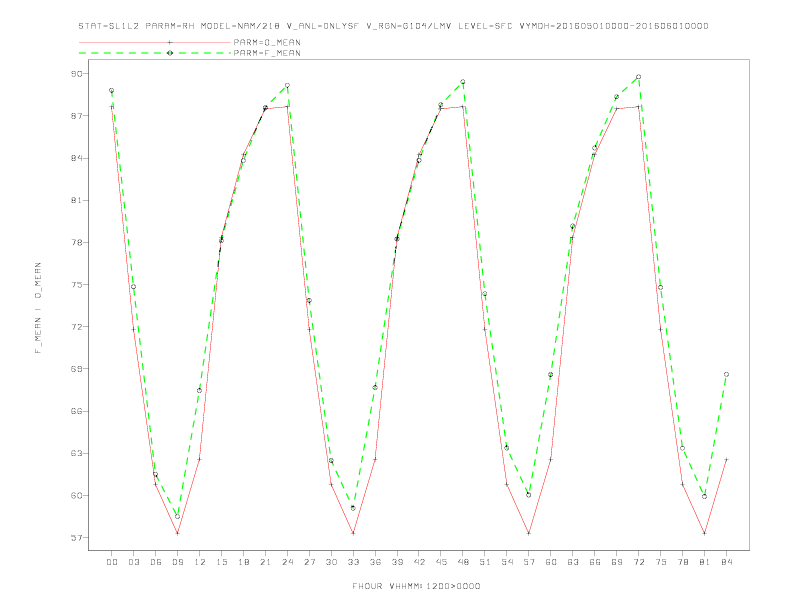Image resolution: width=792 pixels, height=612 pixels.
Task: Click the x-axis hour label 54
Action: coord(507,562)
